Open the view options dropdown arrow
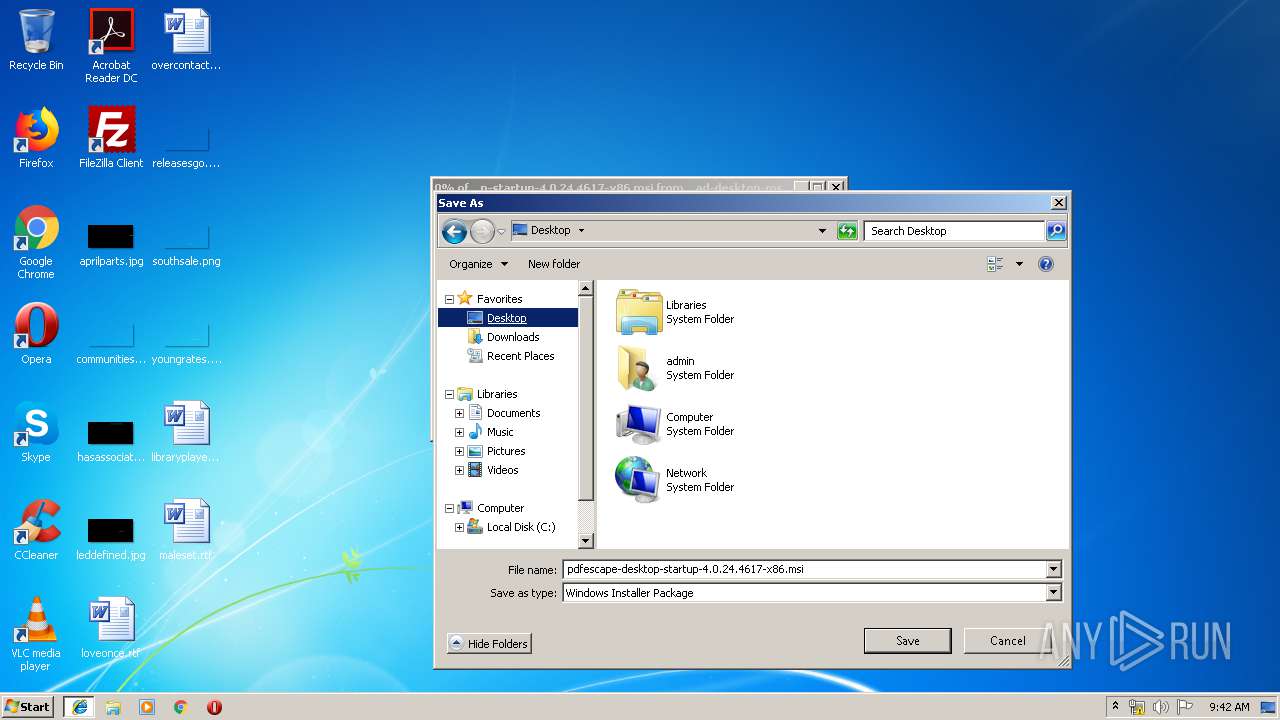The width and height of the screenshot is (1280, 720). pyautogui.click(x=1019, y=264)
